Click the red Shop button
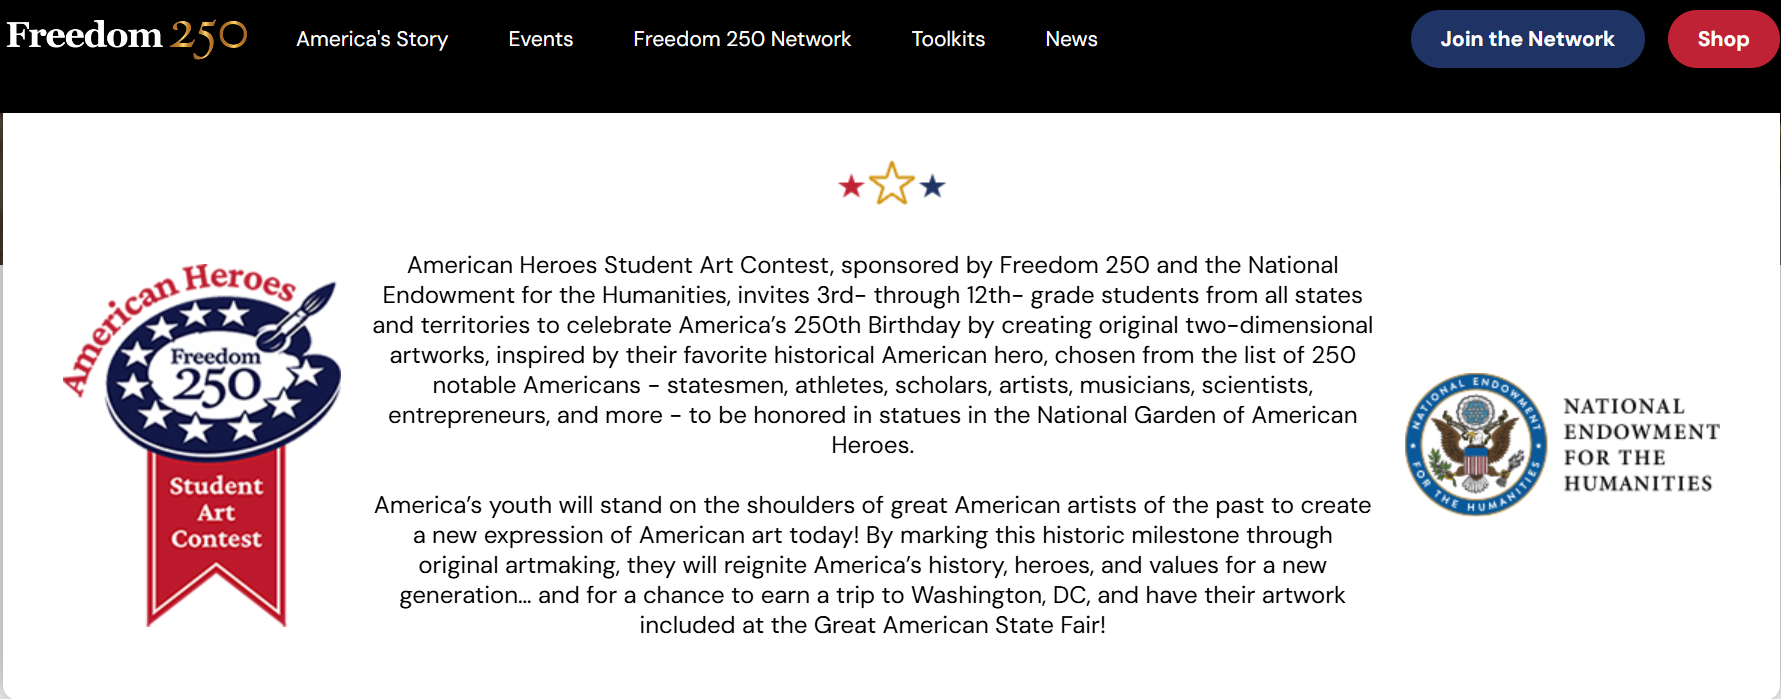The image size is (1781, 699). [x=1722, y=39]
